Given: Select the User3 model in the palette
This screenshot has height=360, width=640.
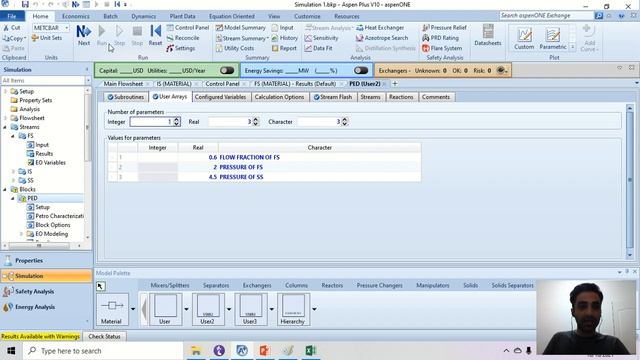Looking at the screenshot, I should (251, 309).
